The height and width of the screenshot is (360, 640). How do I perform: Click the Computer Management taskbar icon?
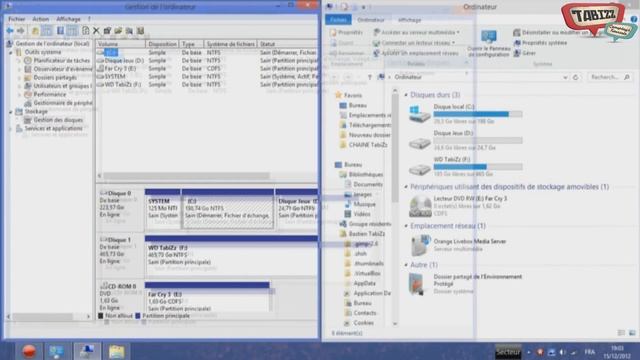coord(87,351)
